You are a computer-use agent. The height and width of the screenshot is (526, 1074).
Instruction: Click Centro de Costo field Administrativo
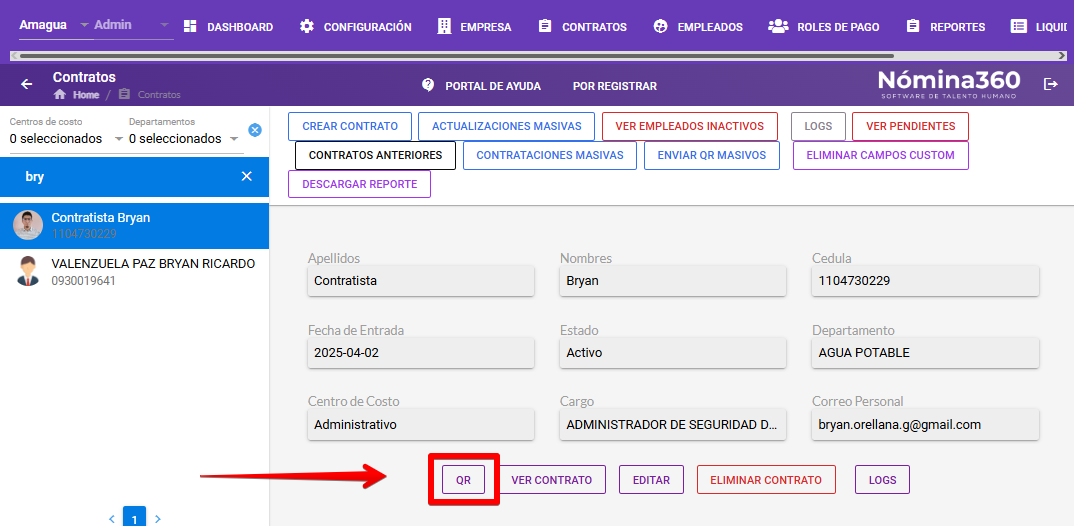click(x=421, y=425)
